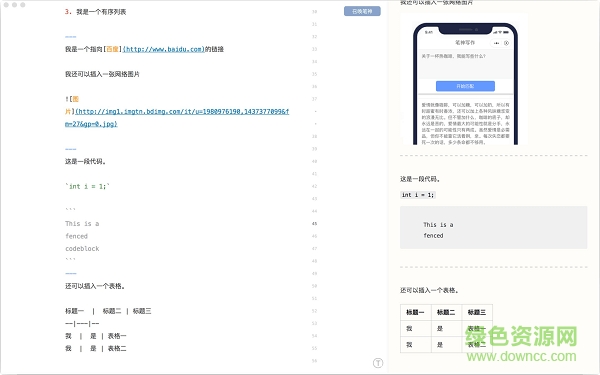Click '我还可以插入一张网络图片' in the editor pane
Image resolution: width=600 pixels, height=375 pixels.
coord(102,74)
